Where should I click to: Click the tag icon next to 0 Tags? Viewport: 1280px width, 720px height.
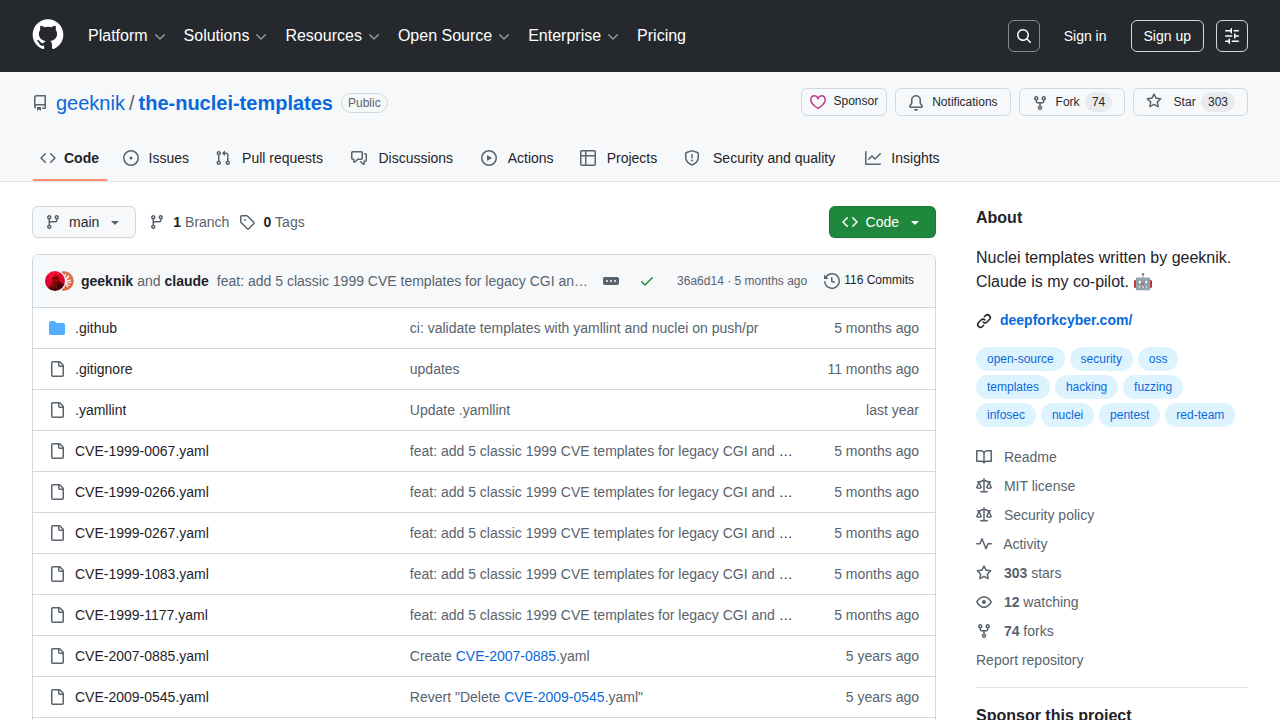pyautogui.click(x=247, y=222)
